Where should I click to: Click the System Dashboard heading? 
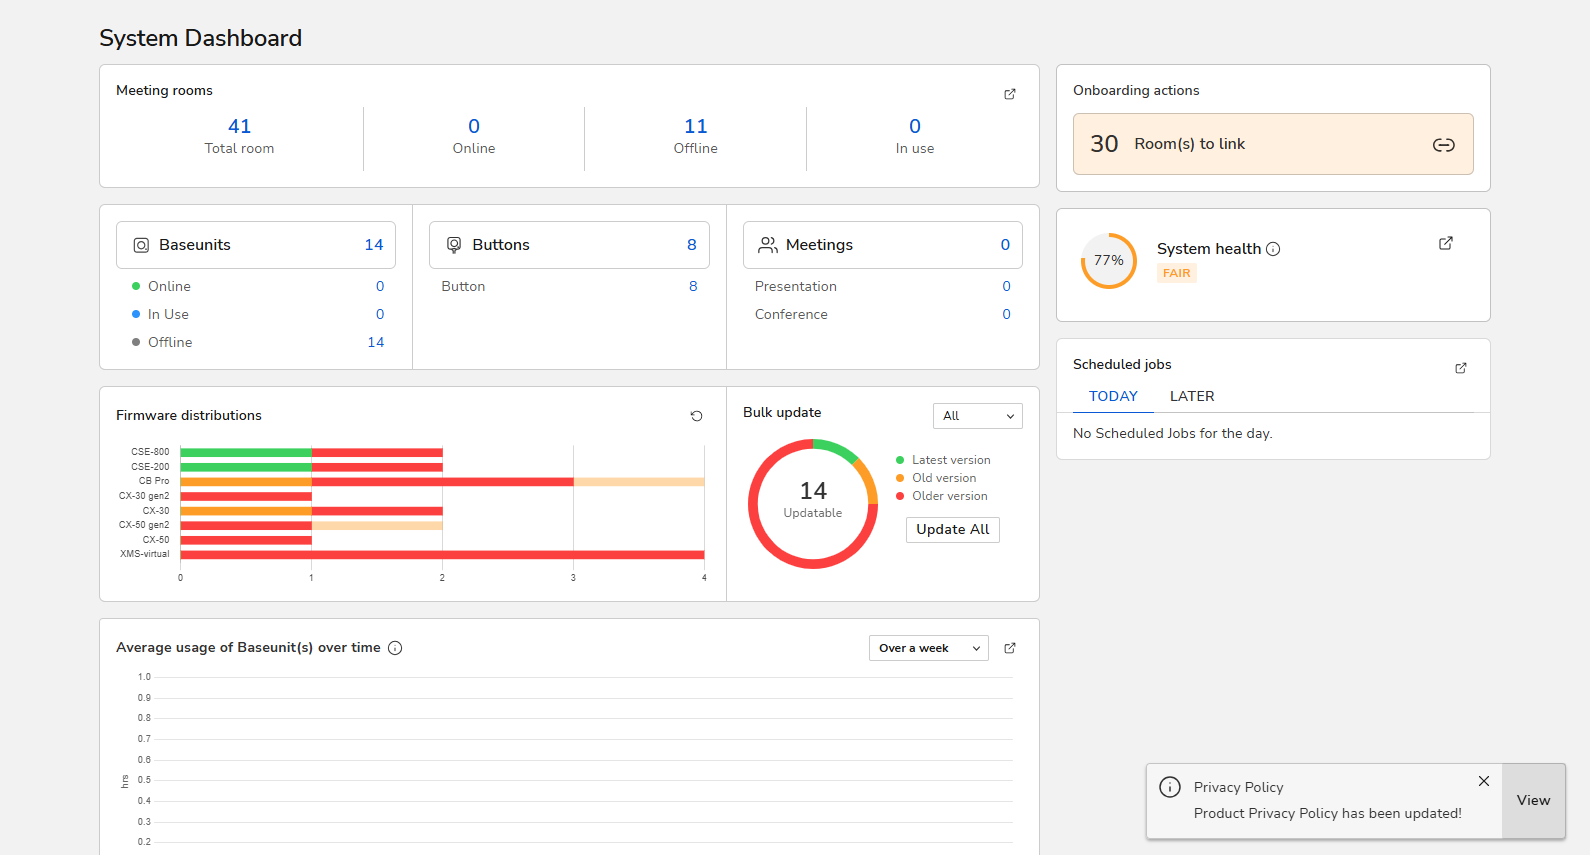click(200, 38)
